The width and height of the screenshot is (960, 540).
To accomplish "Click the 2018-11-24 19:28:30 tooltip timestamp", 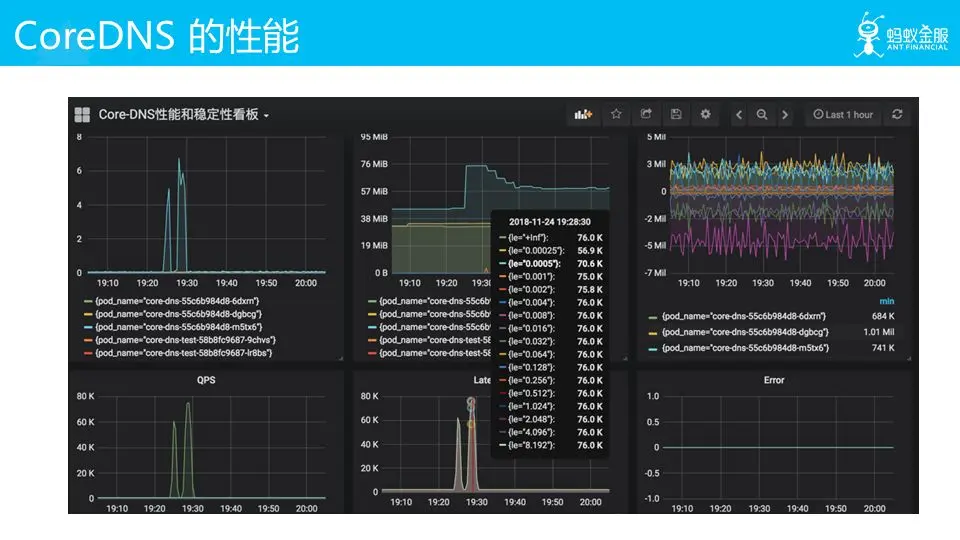I will tap(550, 222).
